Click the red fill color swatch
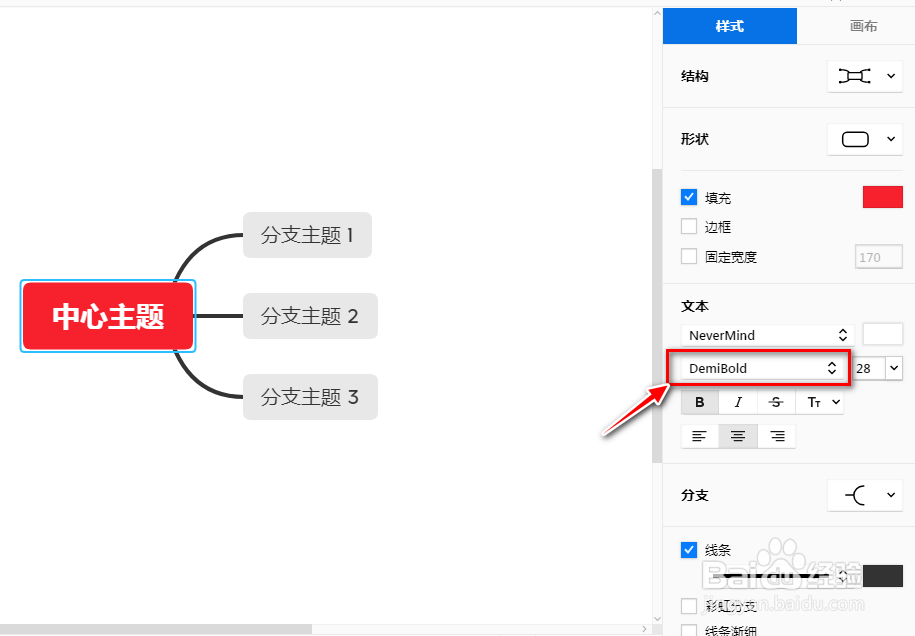 884,196
